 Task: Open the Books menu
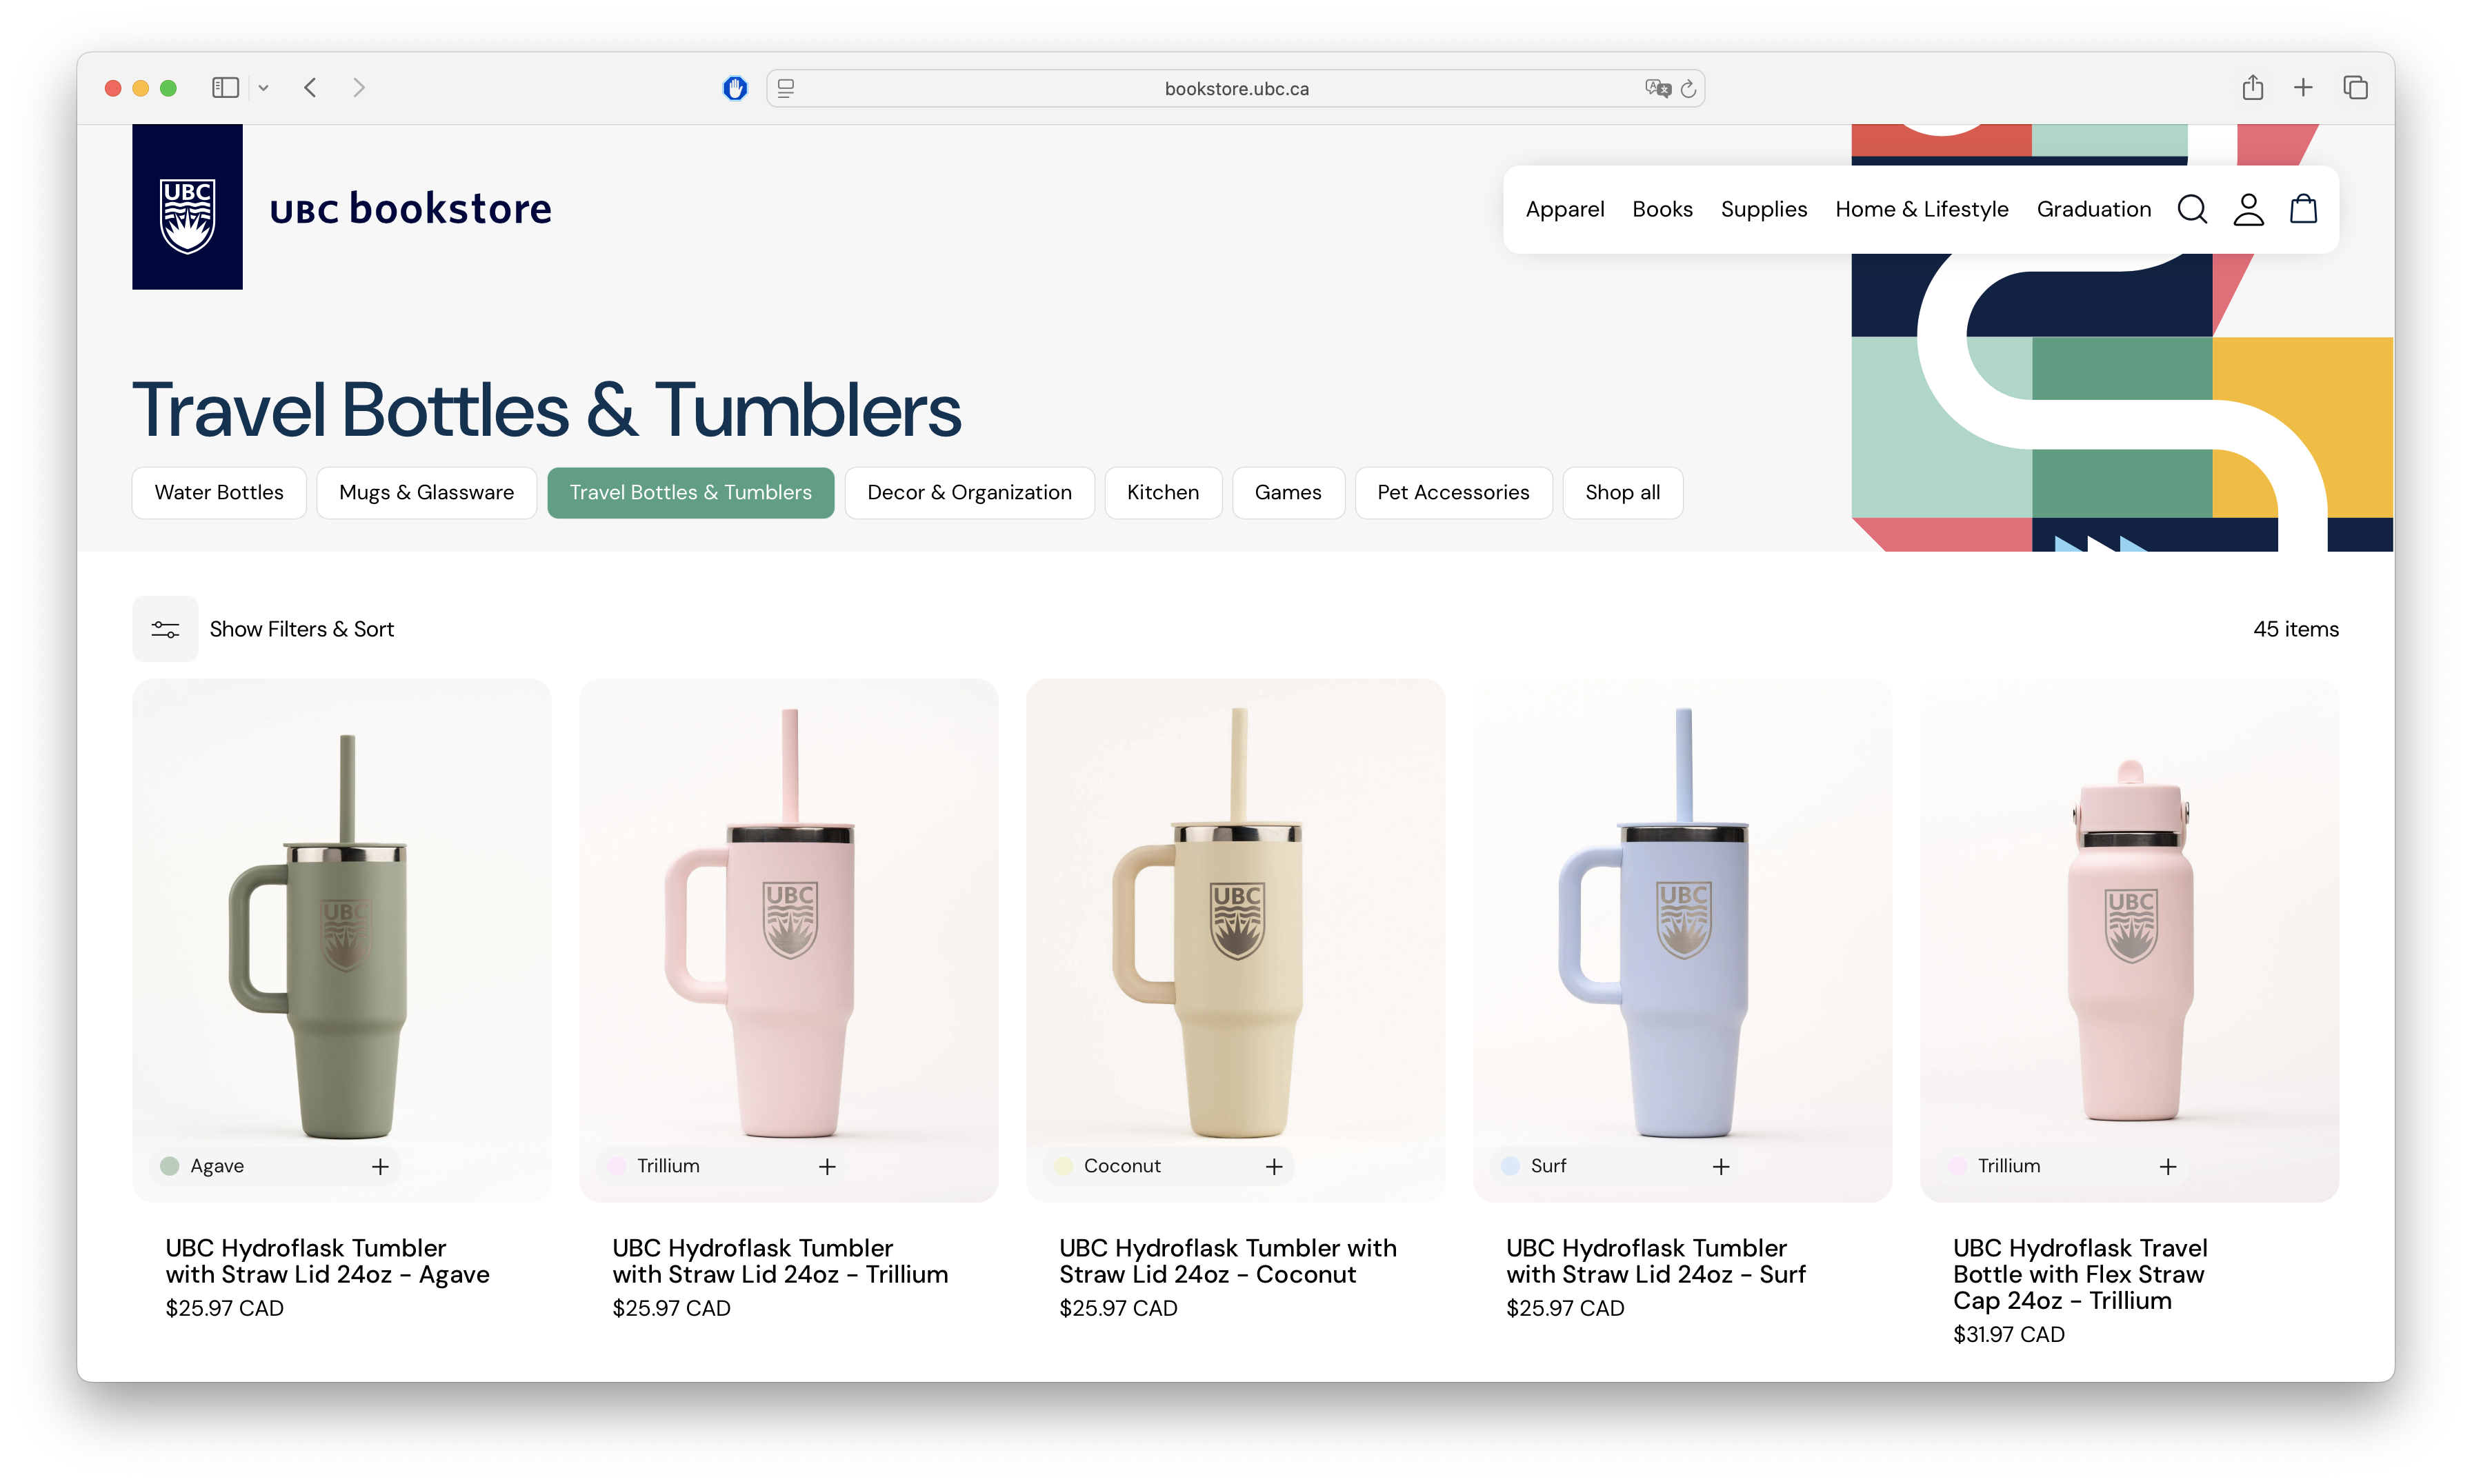(1662, 209)
